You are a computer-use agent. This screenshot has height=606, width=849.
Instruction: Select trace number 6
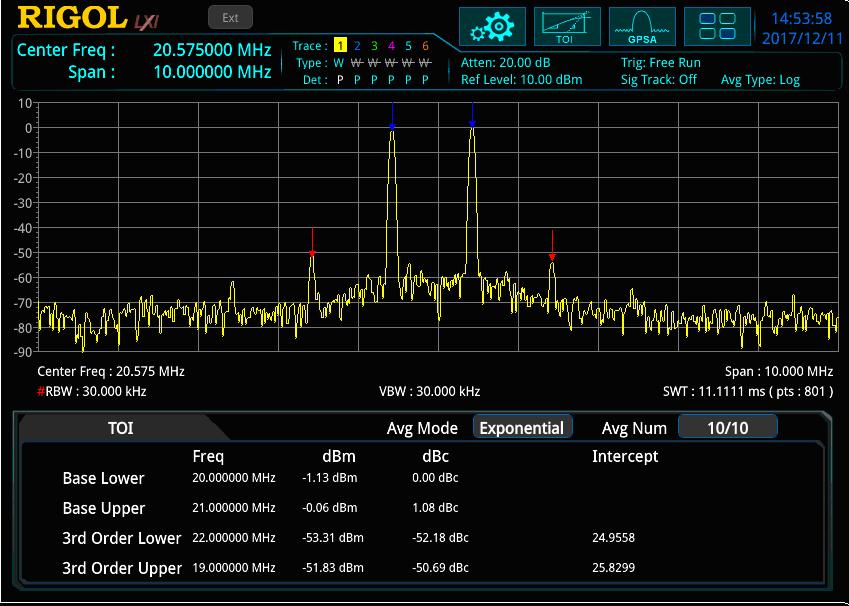coord(425,46)
